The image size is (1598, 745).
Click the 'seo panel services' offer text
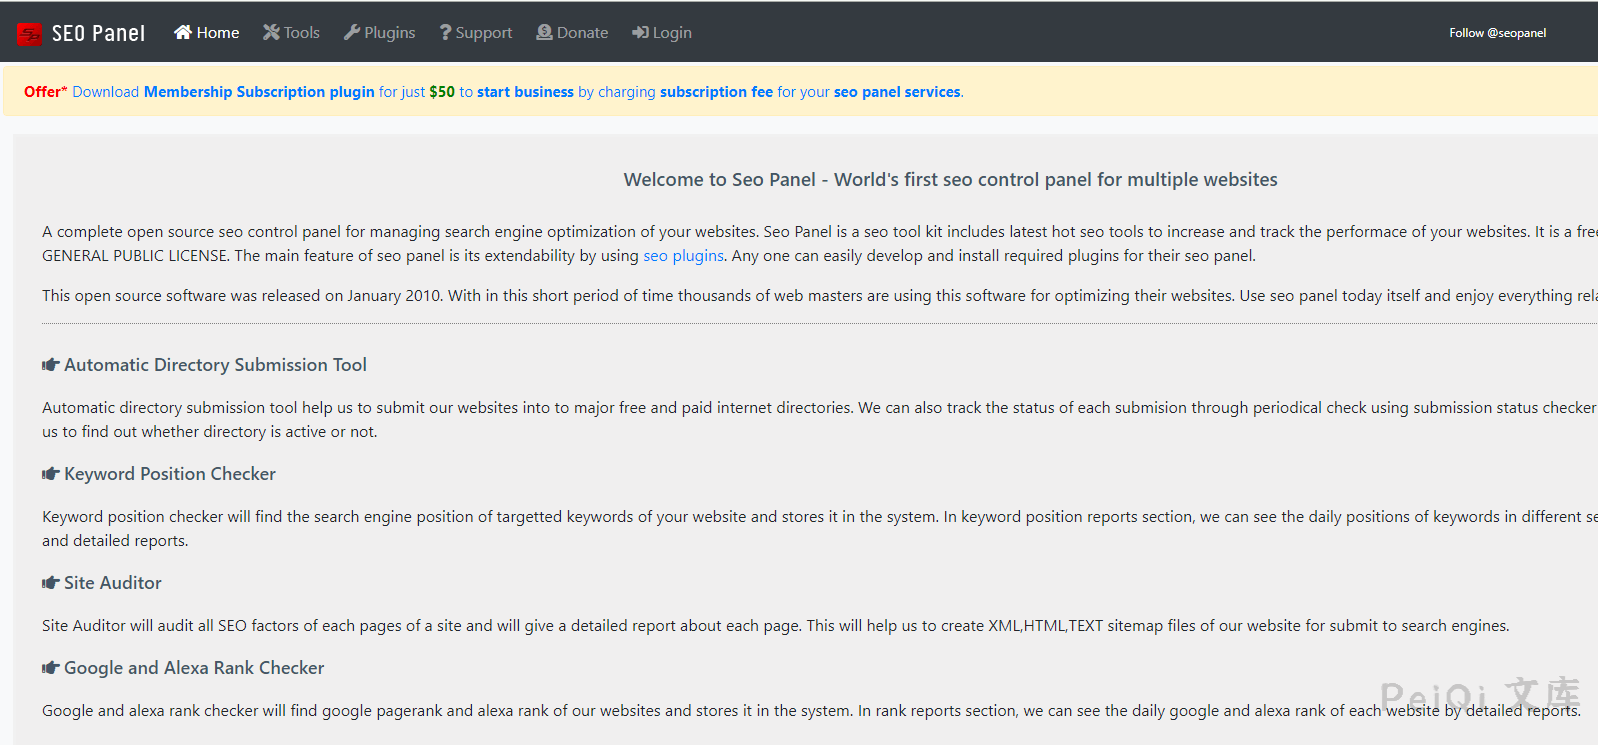point(897,92)
